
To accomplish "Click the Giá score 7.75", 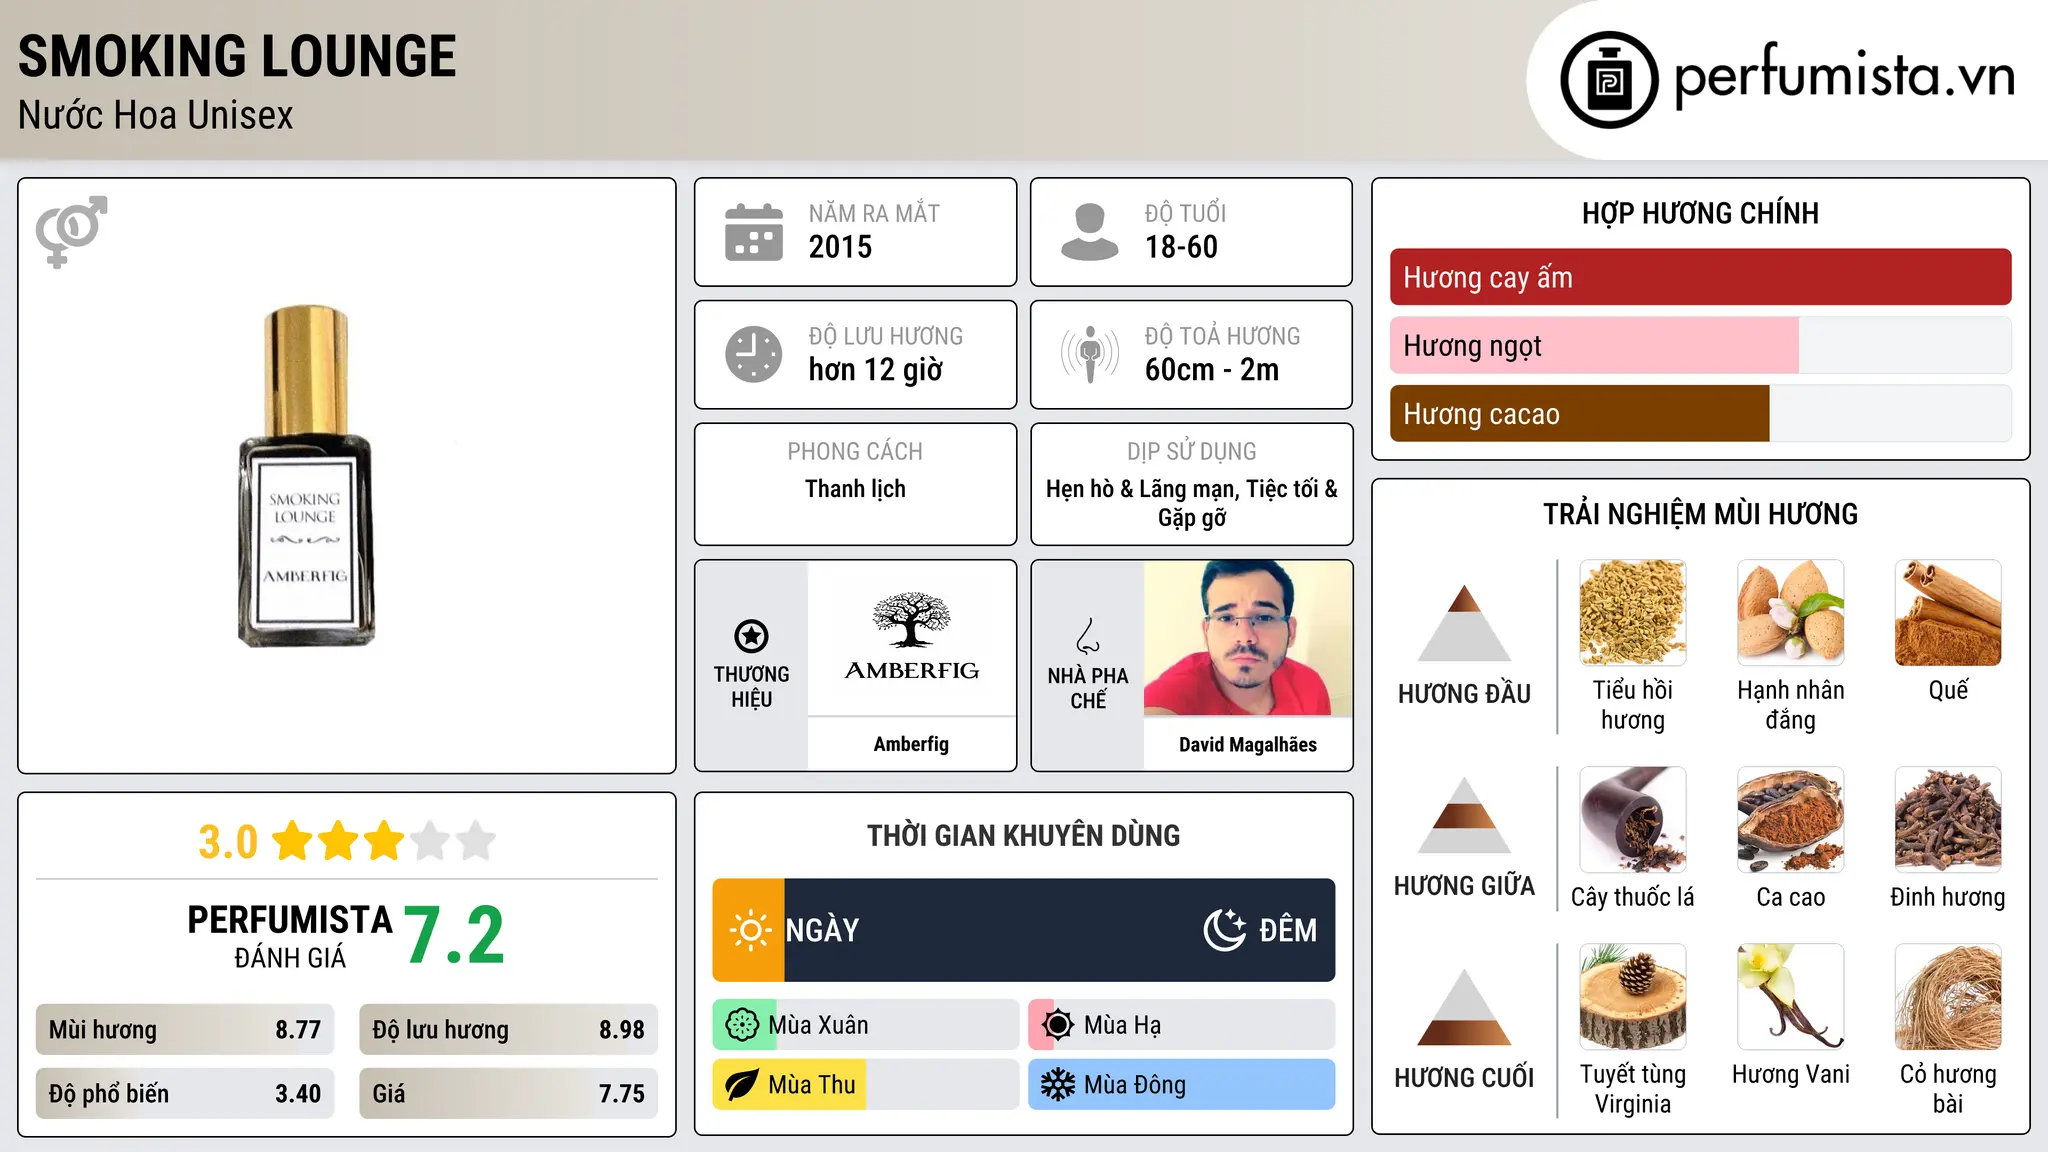I will (x=622, y=1094).
